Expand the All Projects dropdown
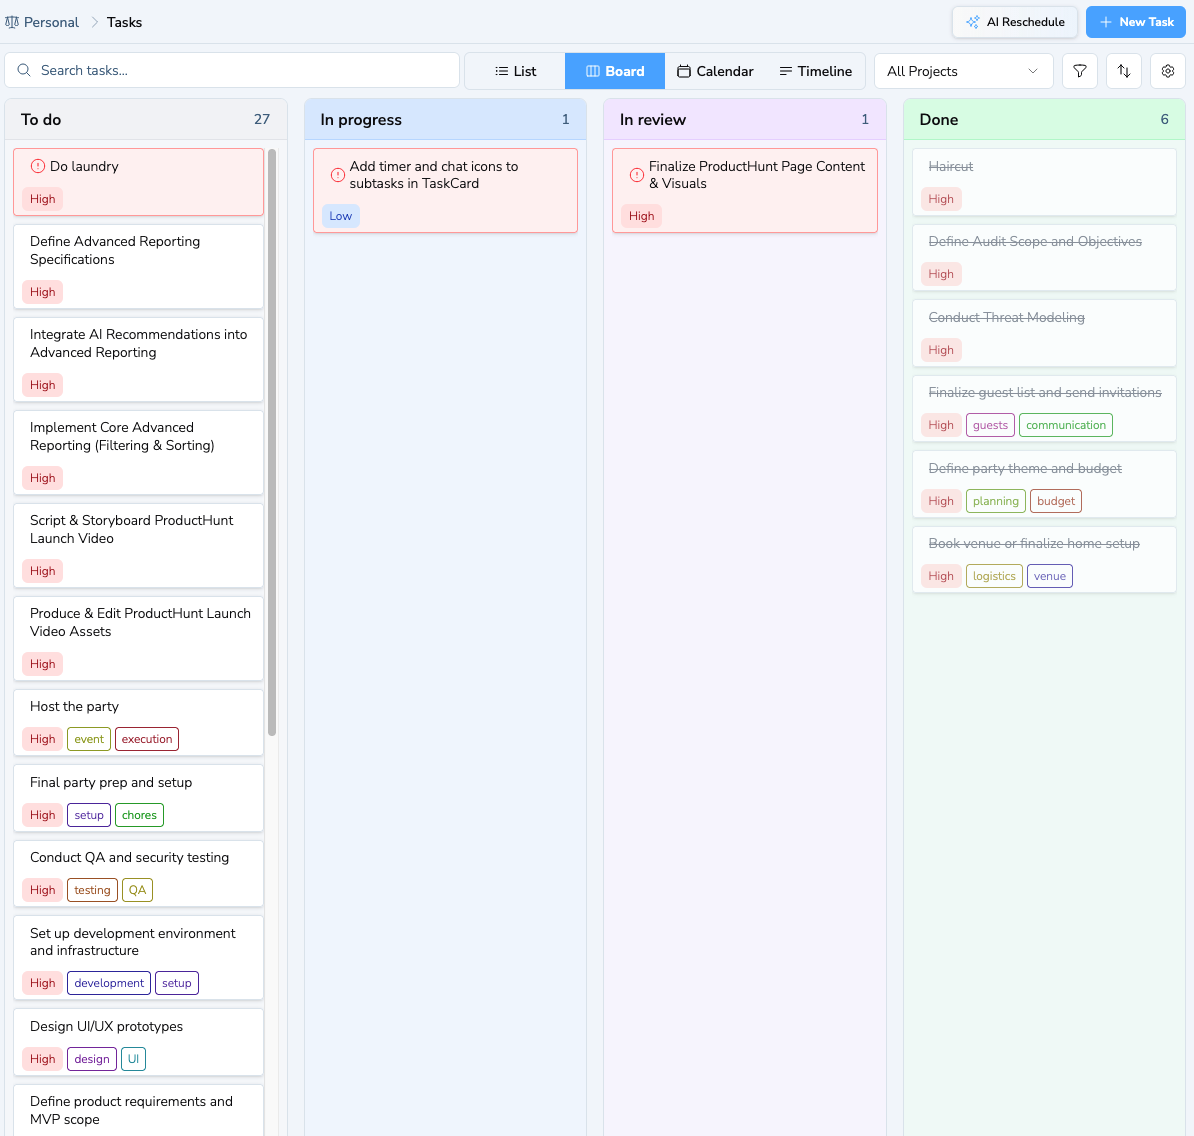The width and height of the screenshot is (1194, 1136). coord(963,71)
